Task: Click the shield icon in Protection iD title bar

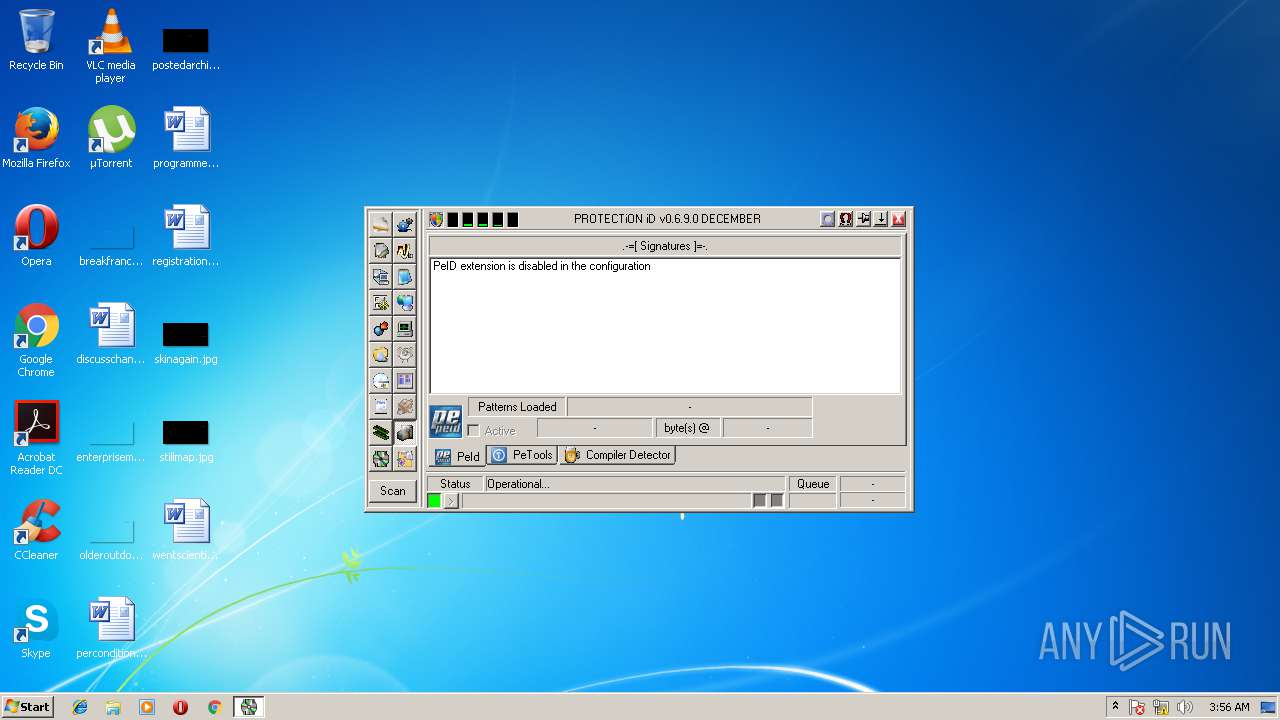Action: [x=436, y=219]
